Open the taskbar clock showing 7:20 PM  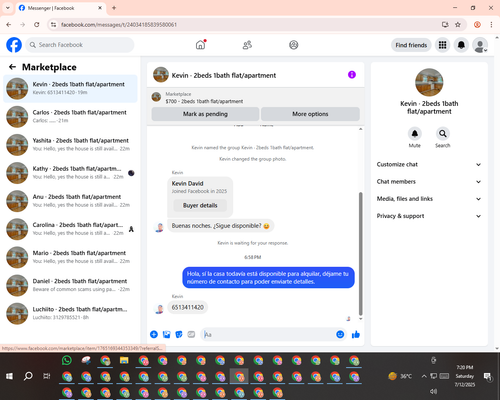(x=465, y=376)
